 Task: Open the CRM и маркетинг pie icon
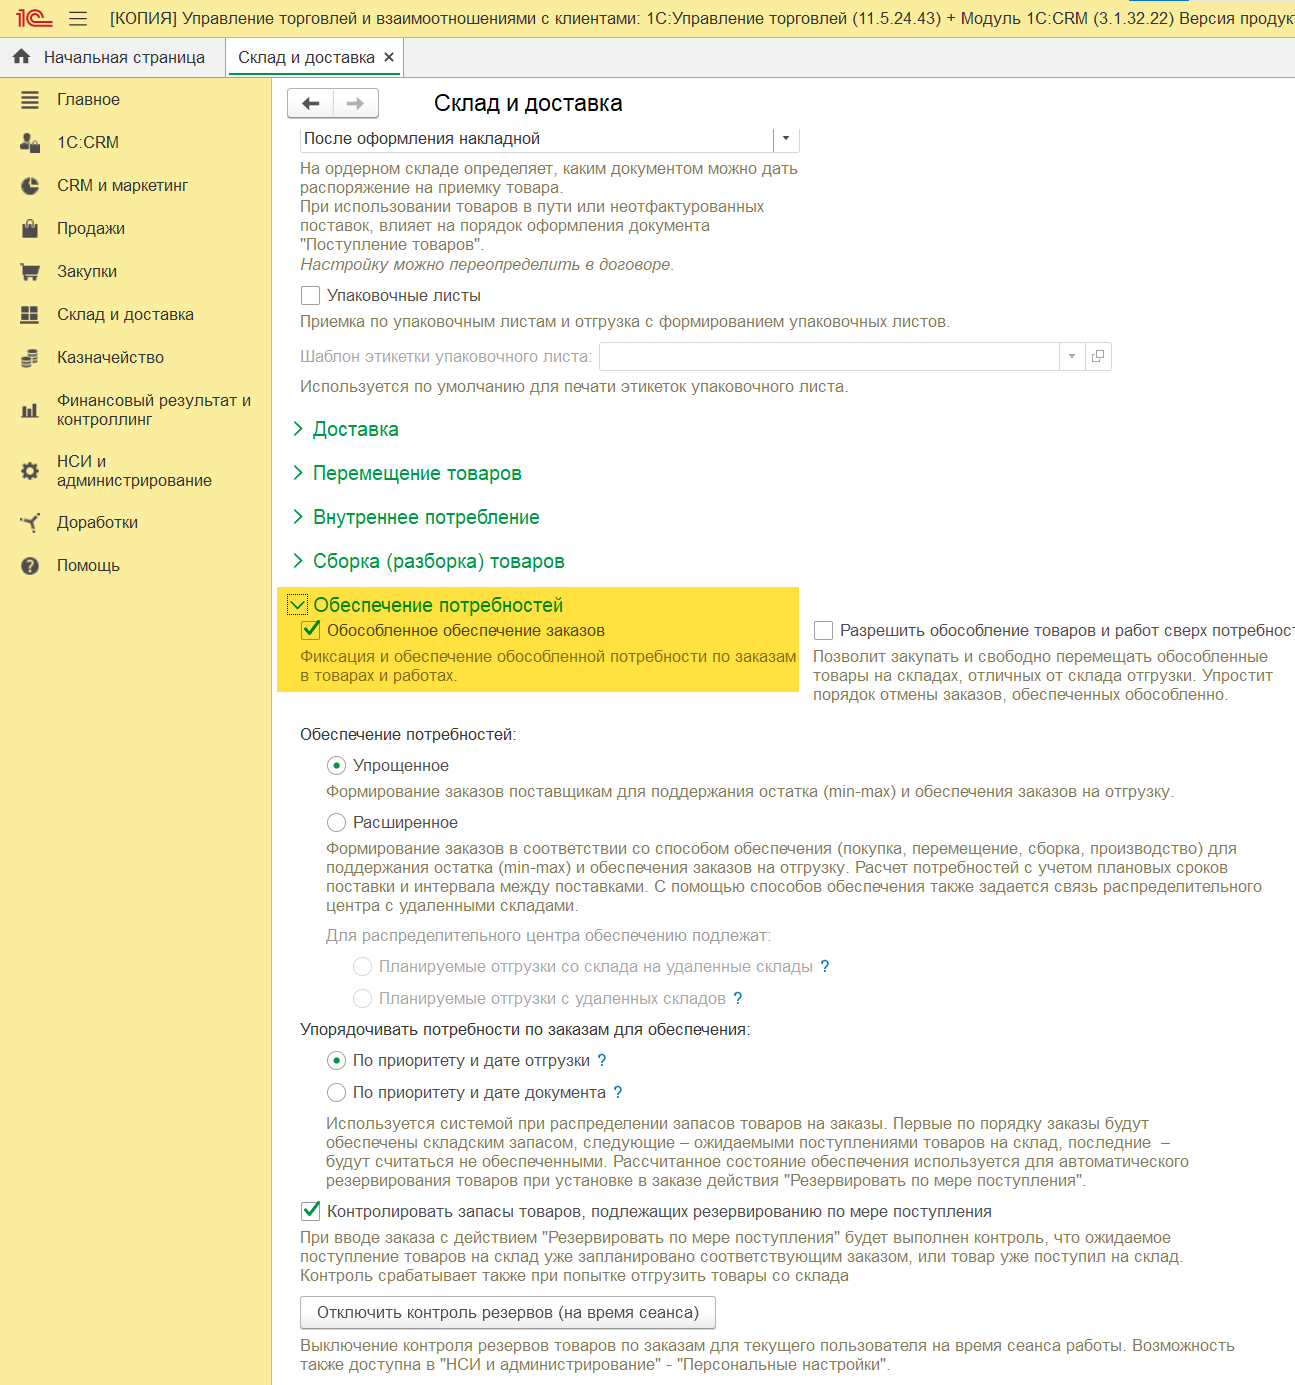pos(30,186)
